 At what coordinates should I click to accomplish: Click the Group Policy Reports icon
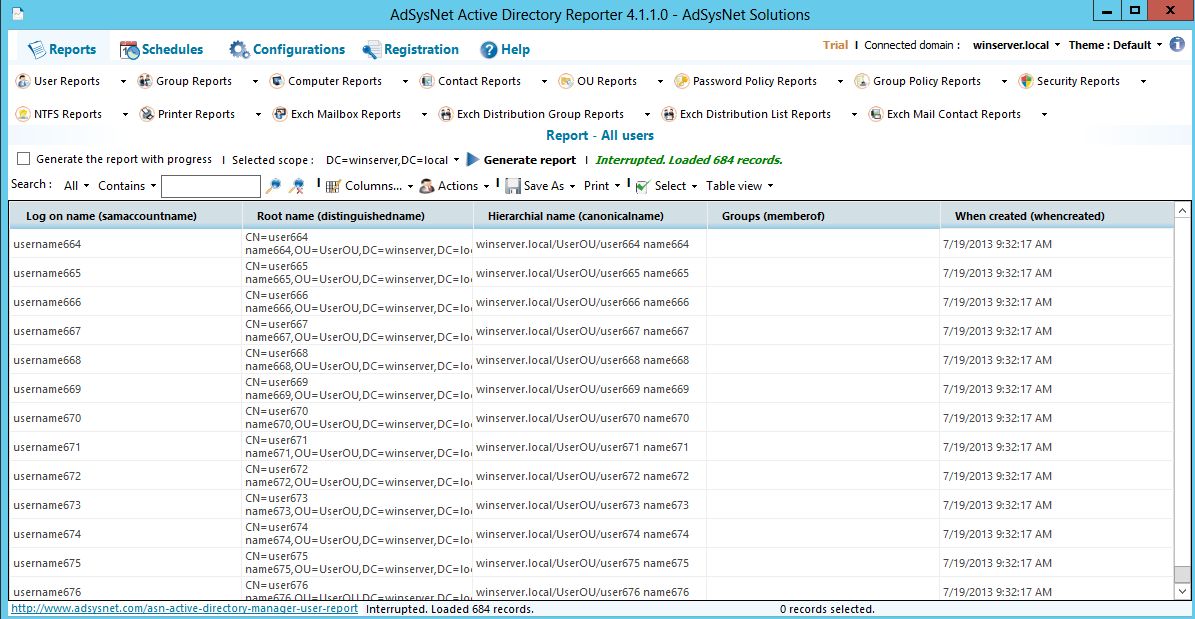pos(862,81)
